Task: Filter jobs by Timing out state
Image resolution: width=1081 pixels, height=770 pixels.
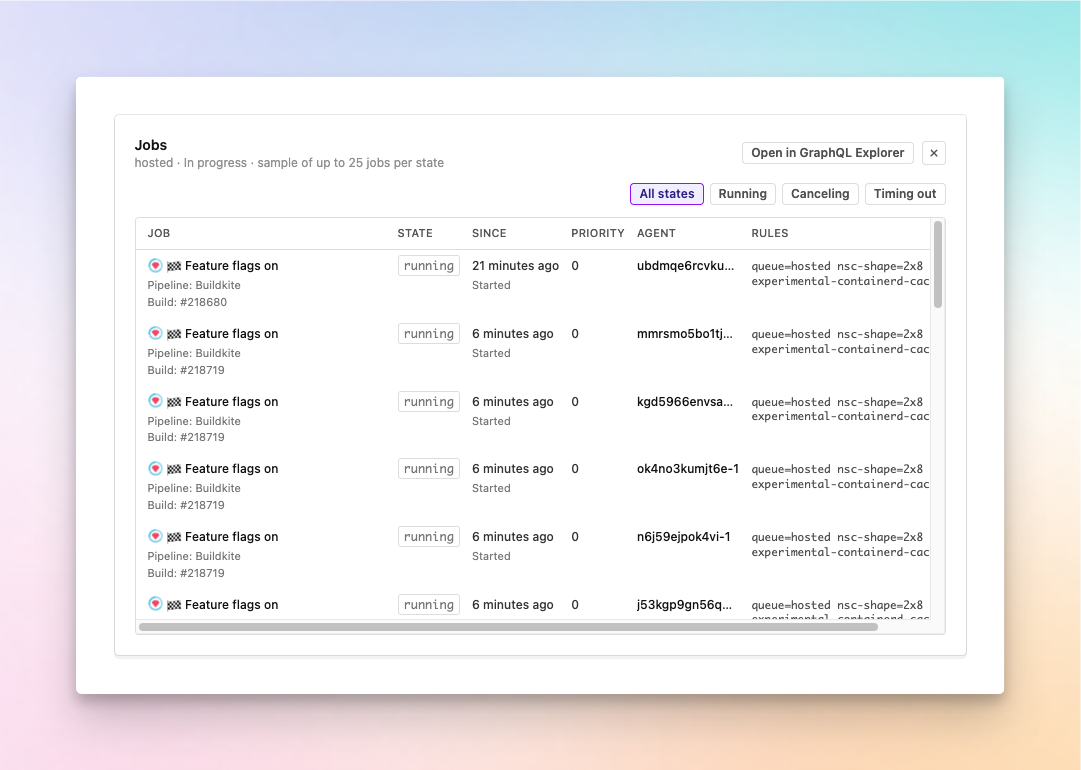Action: [x=905, y=194]
